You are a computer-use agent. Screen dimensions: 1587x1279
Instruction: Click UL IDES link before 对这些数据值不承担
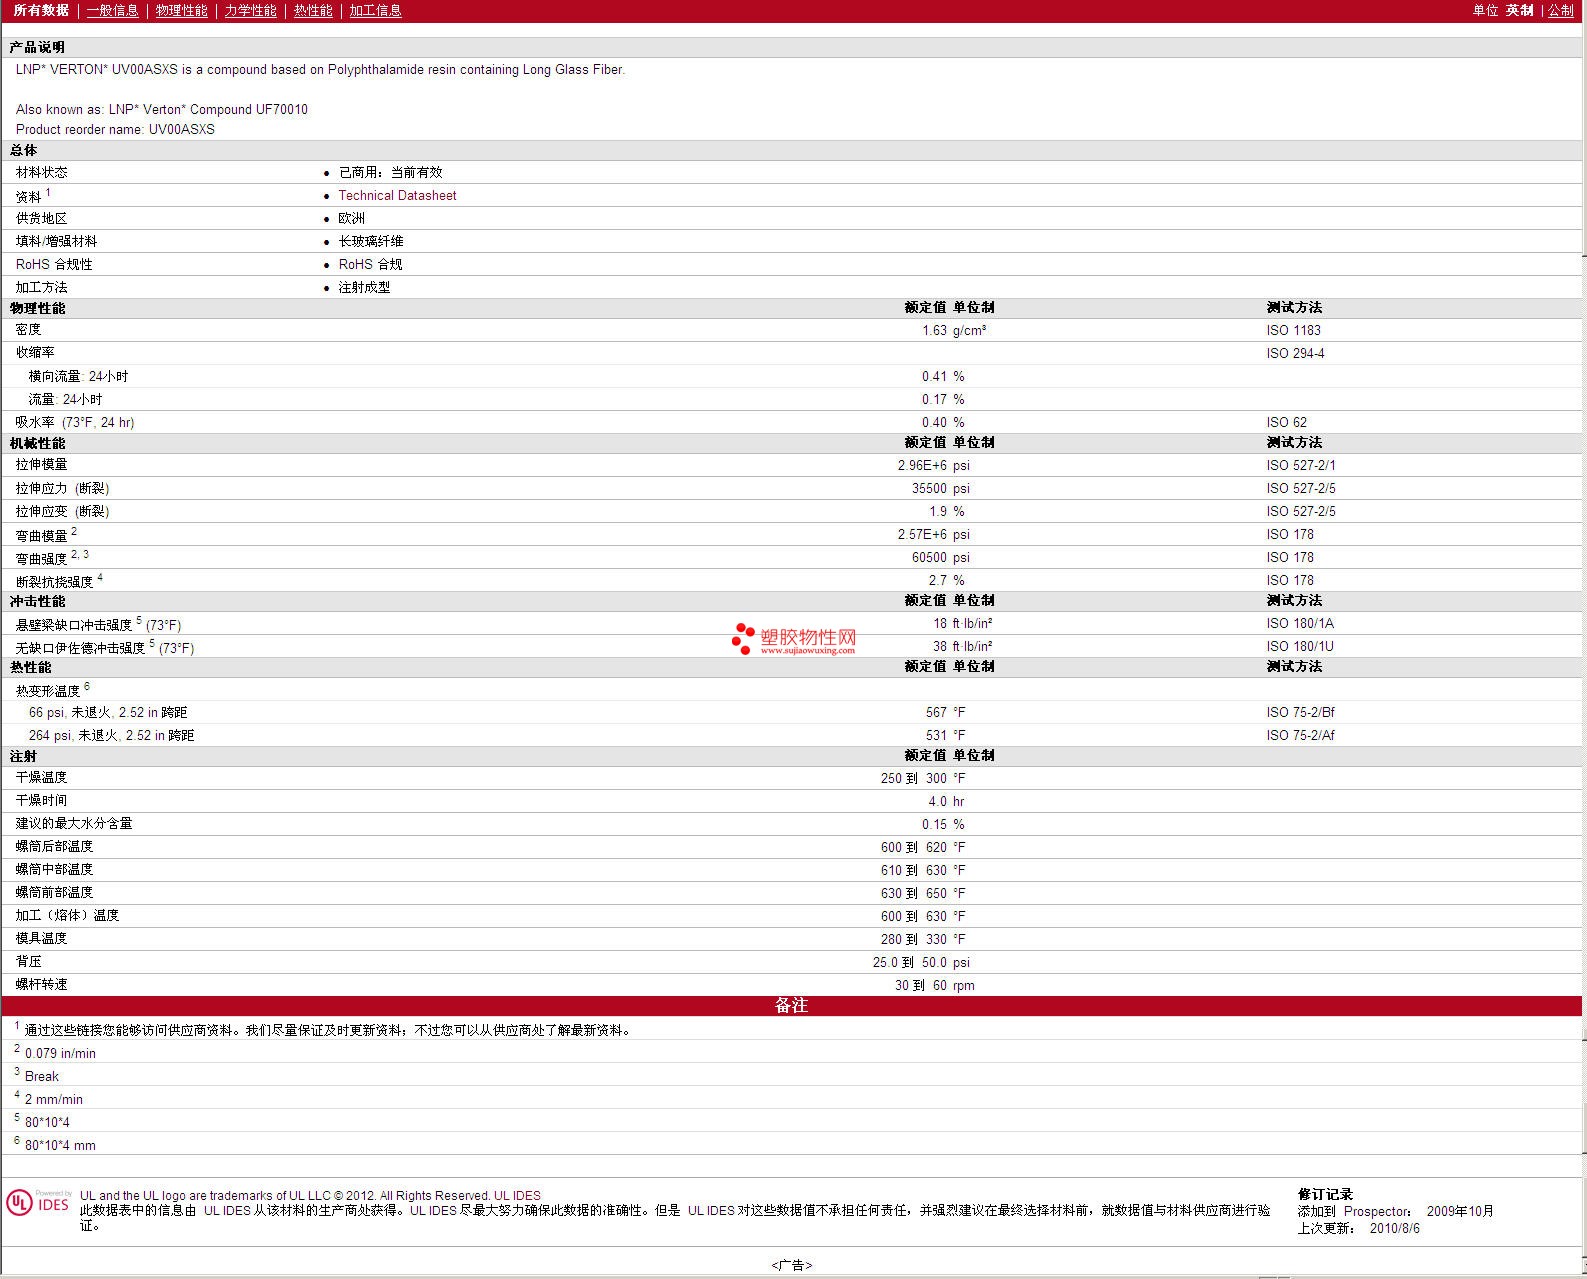point(710,1211)
